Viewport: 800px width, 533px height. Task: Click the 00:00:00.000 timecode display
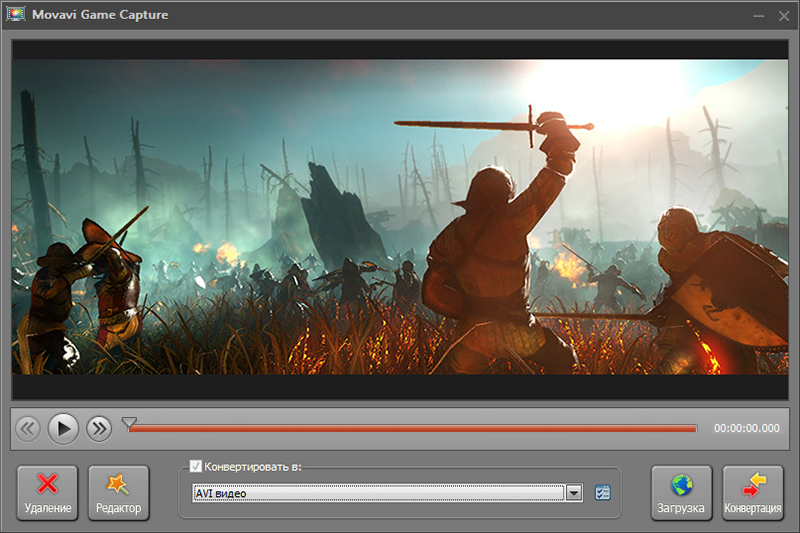point(746,429)
